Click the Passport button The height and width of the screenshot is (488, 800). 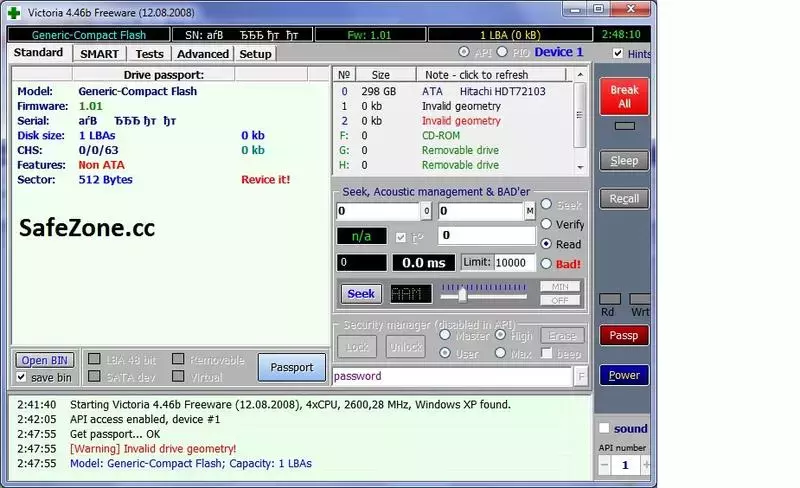click(x=292, y=367)
